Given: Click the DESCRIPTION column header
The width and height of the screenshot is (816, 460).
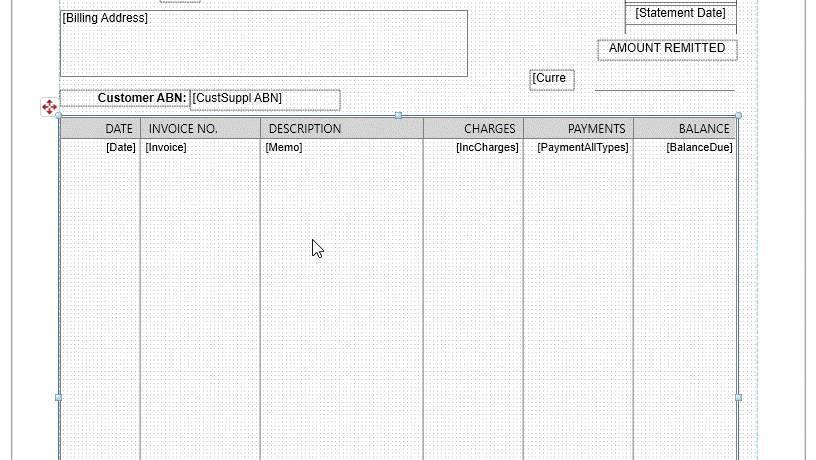Looking at the screenshot, I should tap(341, 129).
